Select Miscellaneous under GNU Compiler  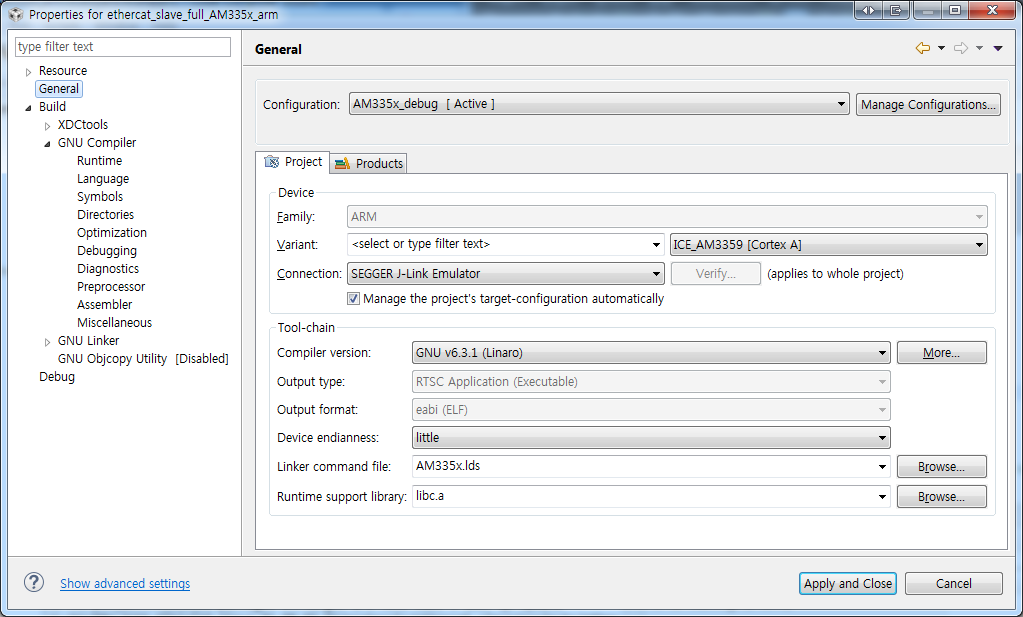(114, 322)
